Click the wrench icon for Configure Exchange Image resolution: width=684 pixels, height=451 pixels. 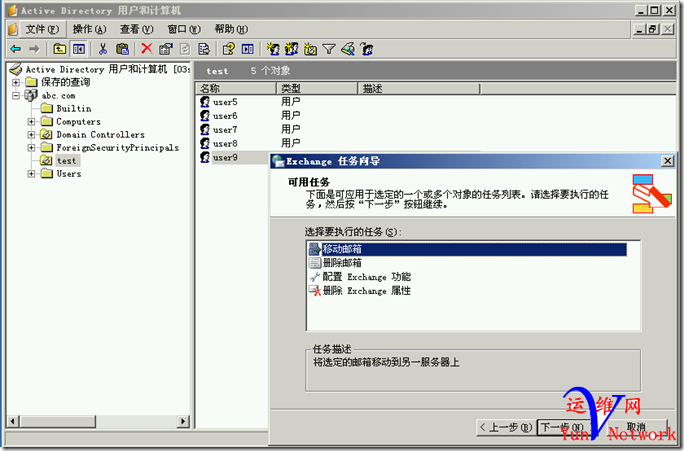tap(315, 277)
